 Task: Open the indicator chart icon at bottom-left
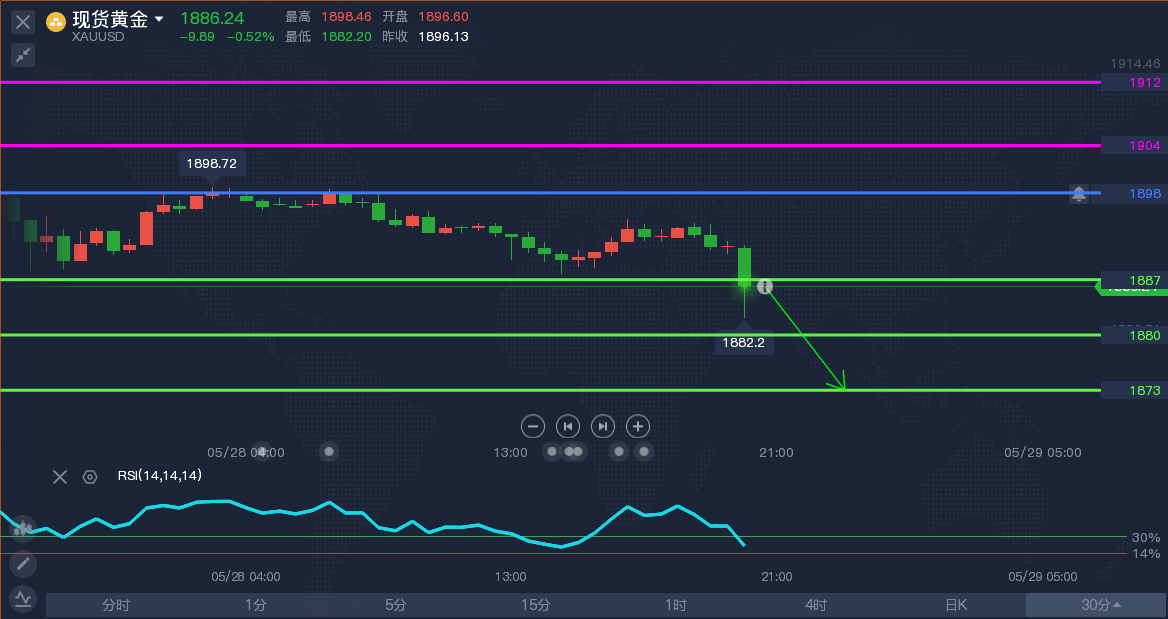click(23, 597)
